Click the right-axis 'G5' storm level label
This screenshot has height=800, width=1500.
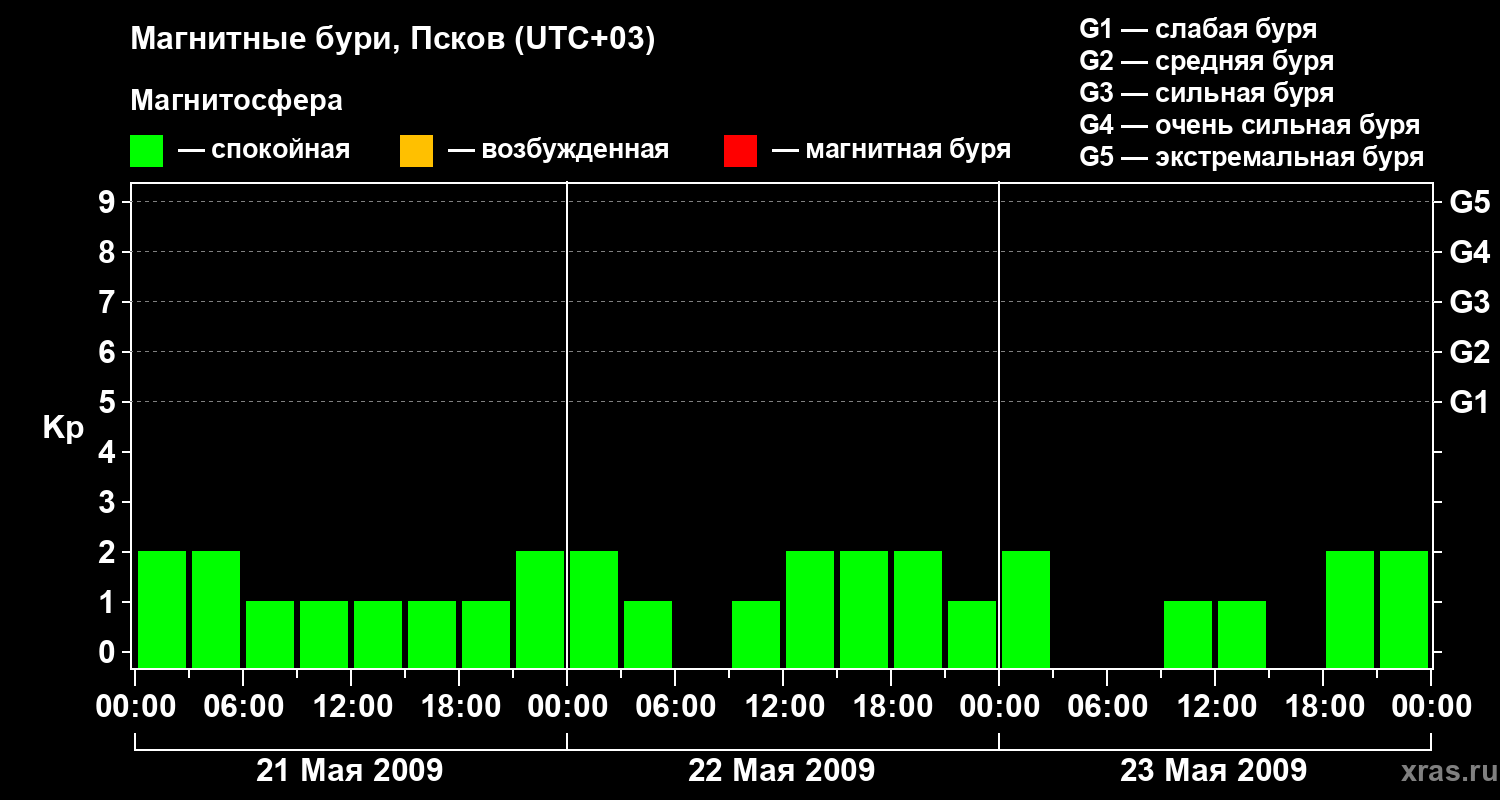(x=1469, y=202)
